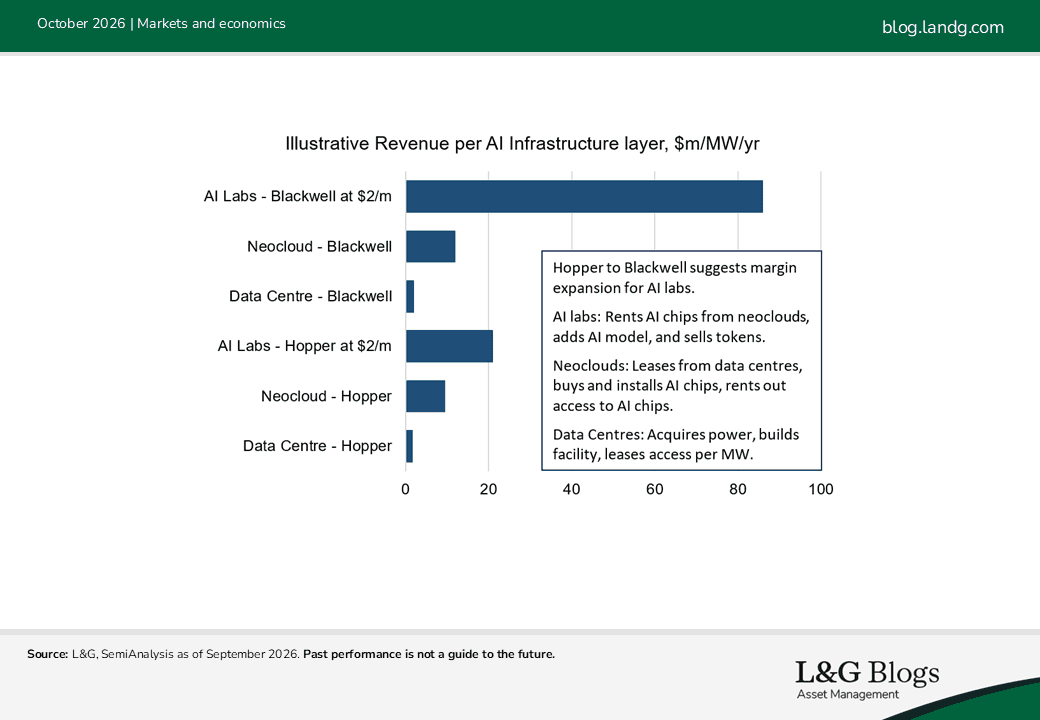Select the "Hopper to Blackwell suggests margin expansion" note

point(675,278)
